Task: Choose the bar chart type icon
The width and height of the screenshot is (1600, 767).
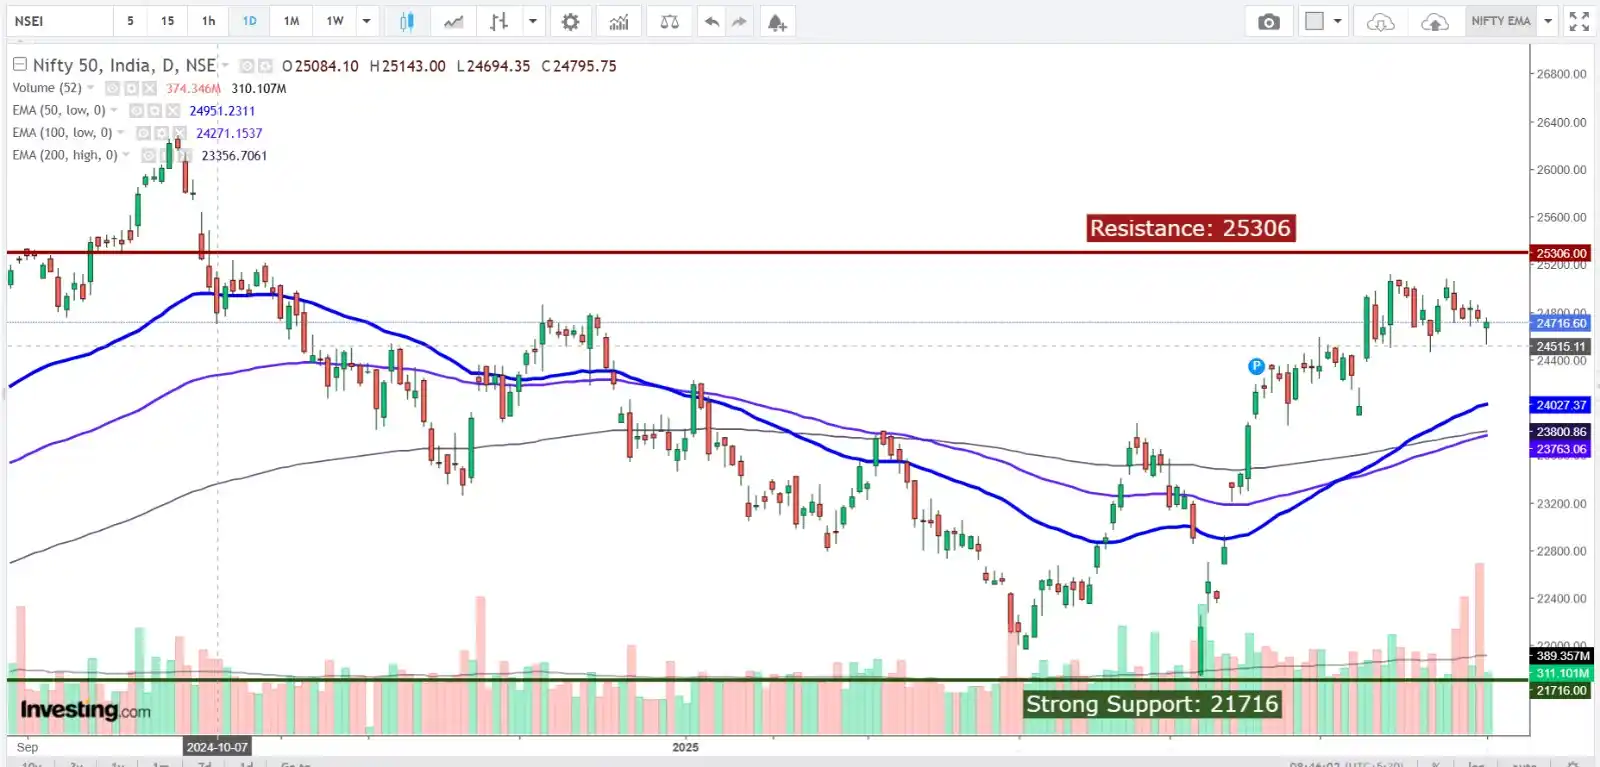Action: (499, 21)
